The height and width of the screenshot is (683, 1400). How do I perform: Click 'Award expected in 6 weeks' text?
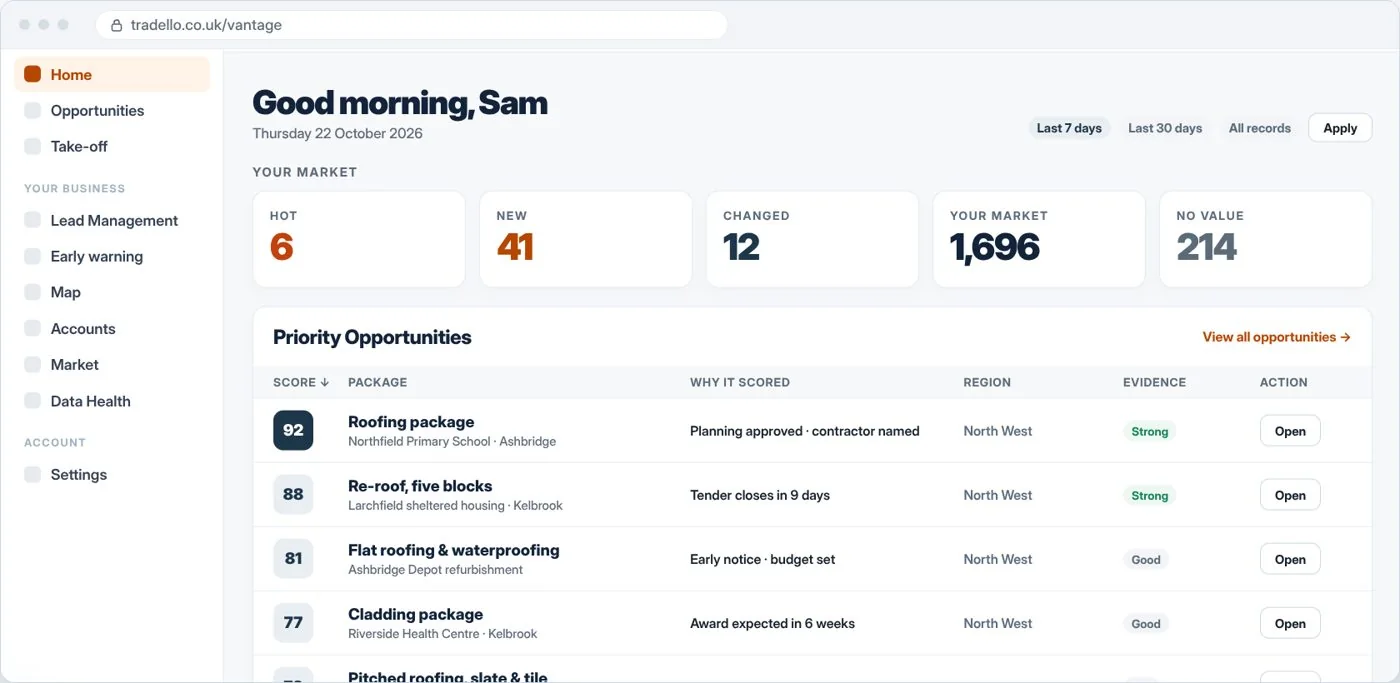point(772,623)
